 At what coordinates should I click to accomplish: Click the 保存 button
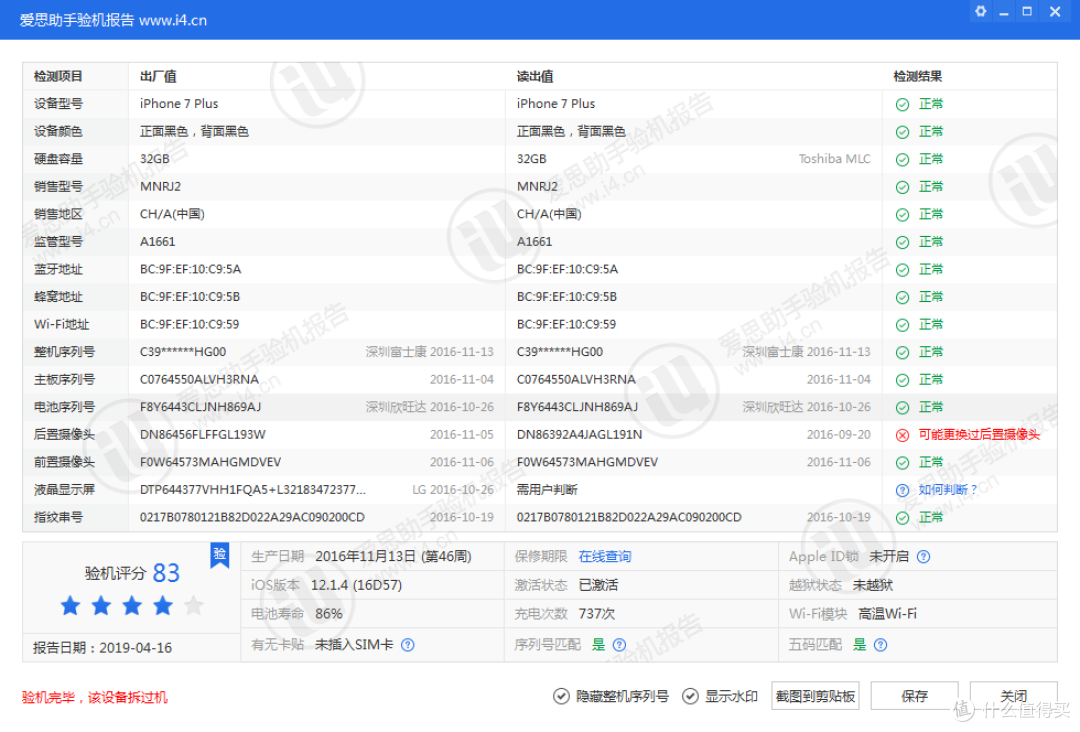(x=914, y=696)
